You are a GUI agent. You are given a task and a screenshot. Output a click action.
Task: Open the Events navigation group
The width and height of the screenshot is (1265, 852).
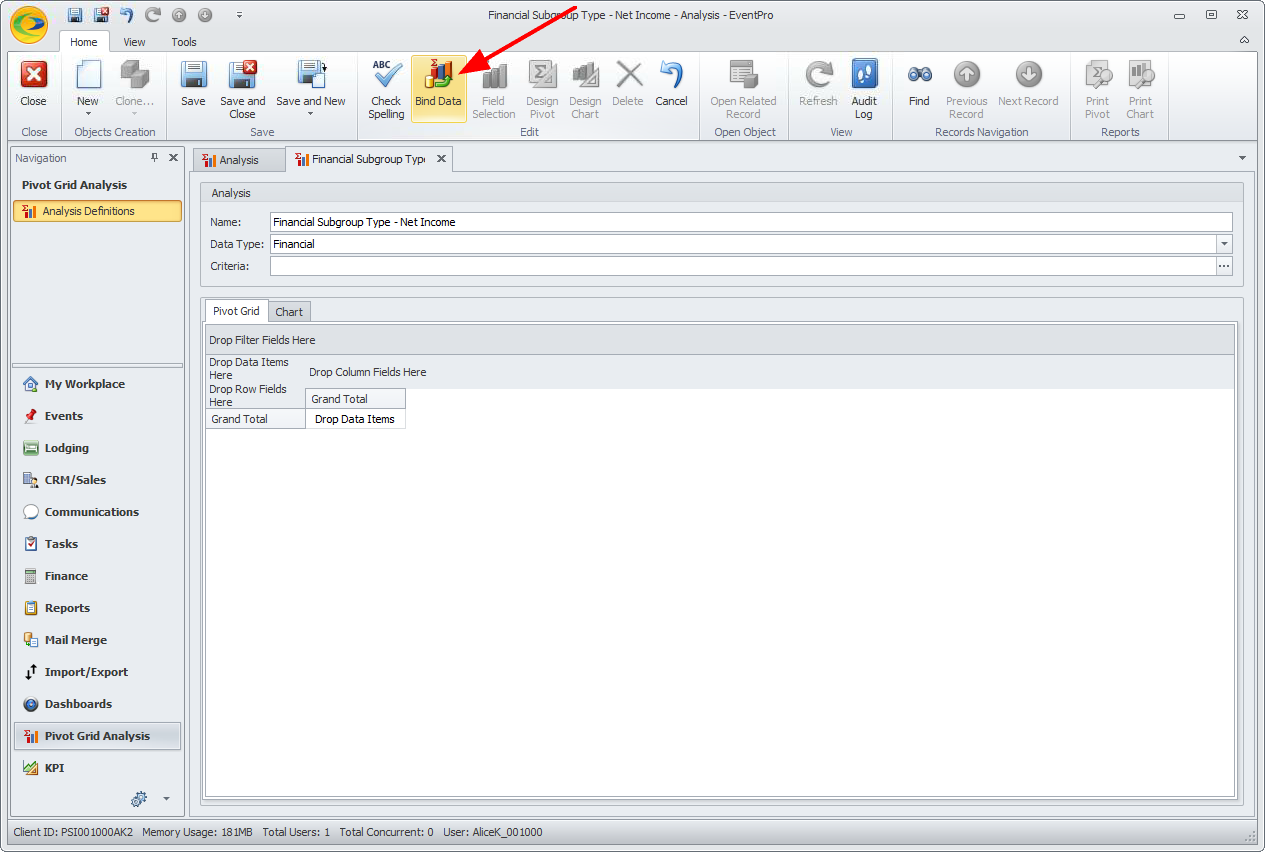tap(98, 416)
